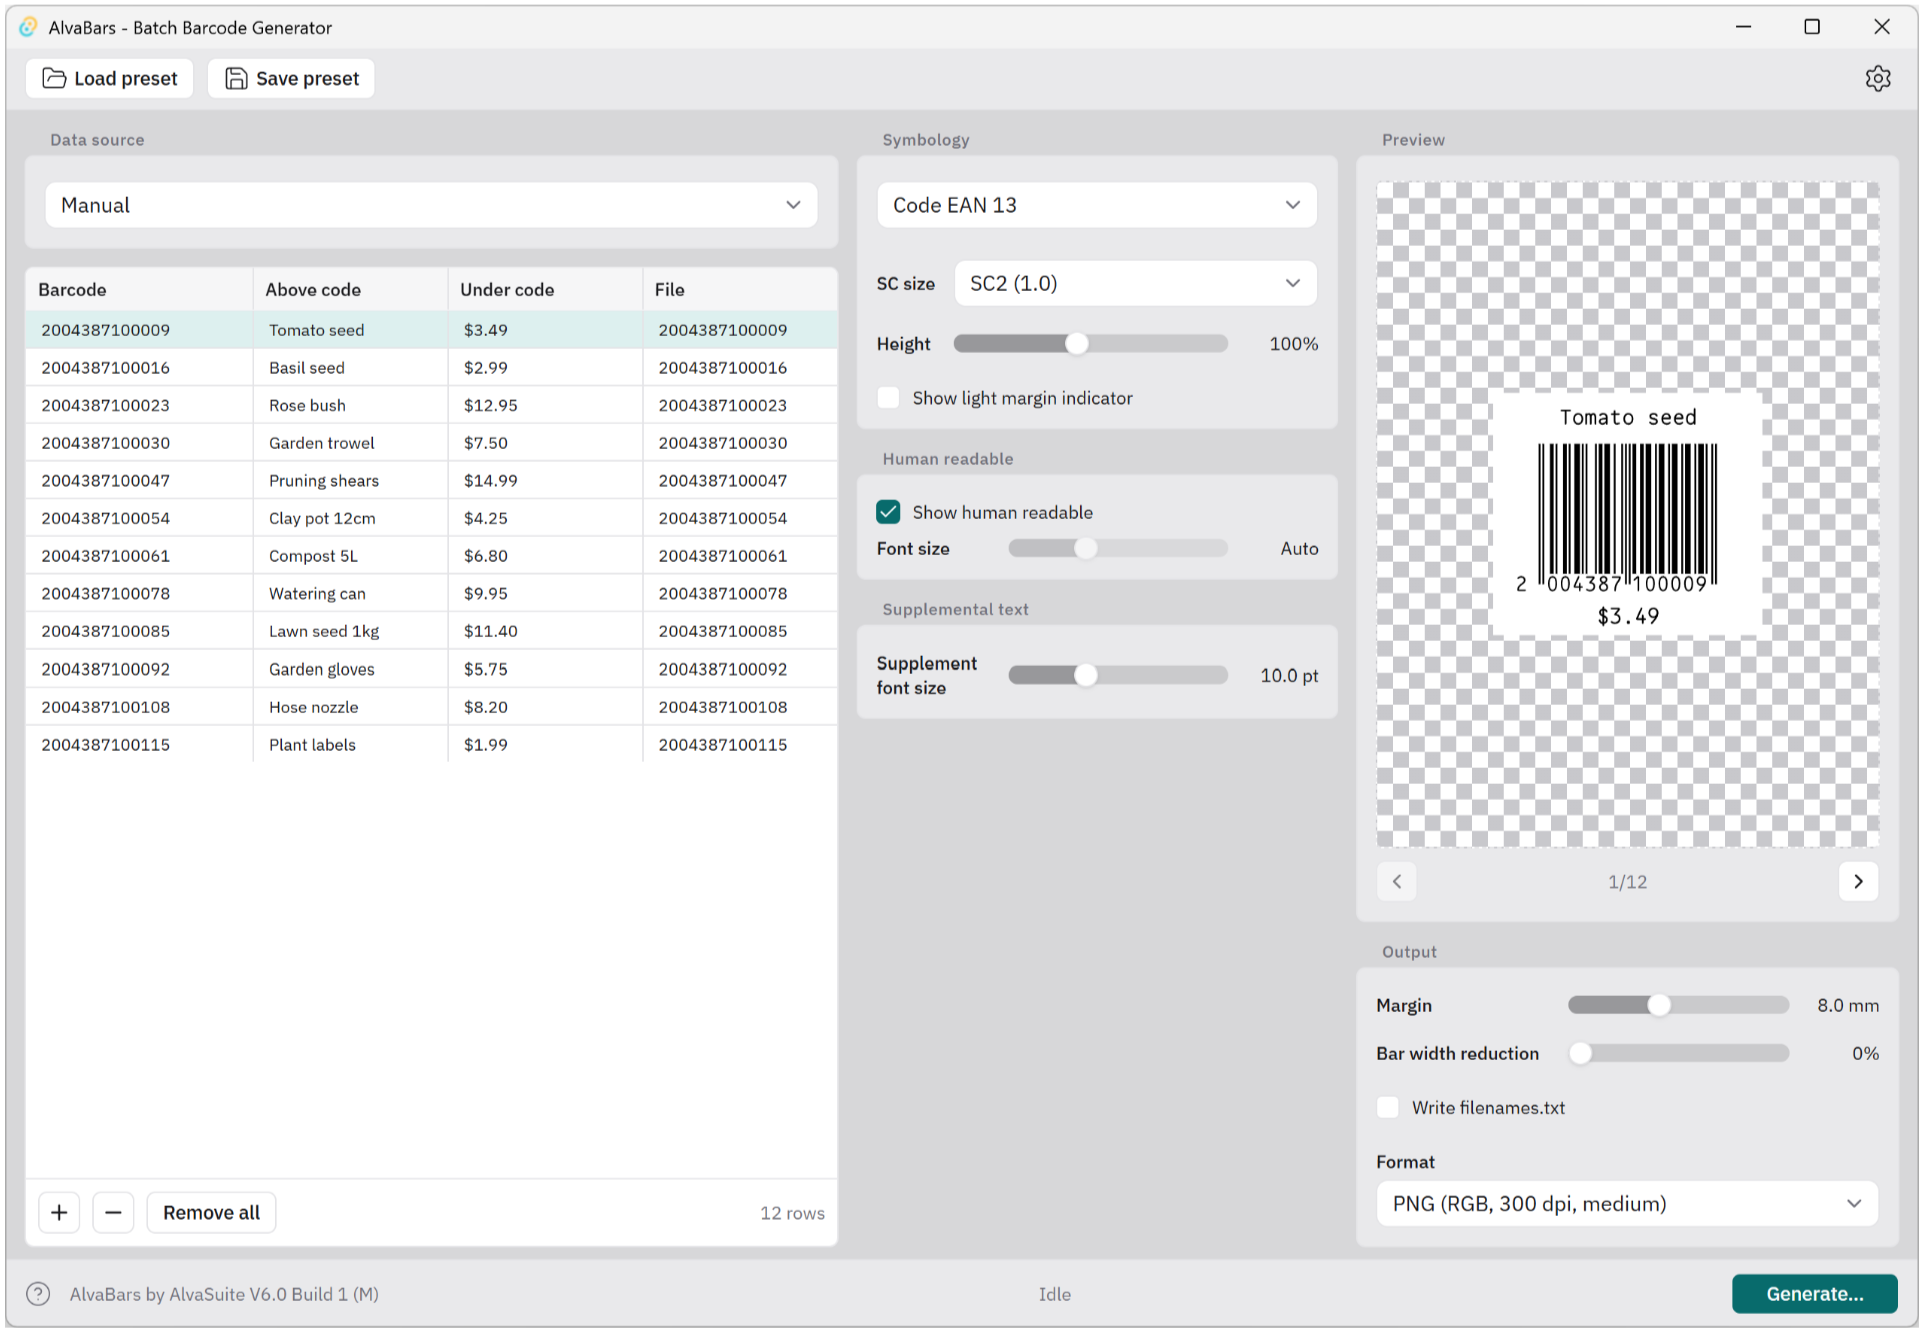Select the $14.99 price cell
The image size is (1924, 1332).
[x=545, y=481]
